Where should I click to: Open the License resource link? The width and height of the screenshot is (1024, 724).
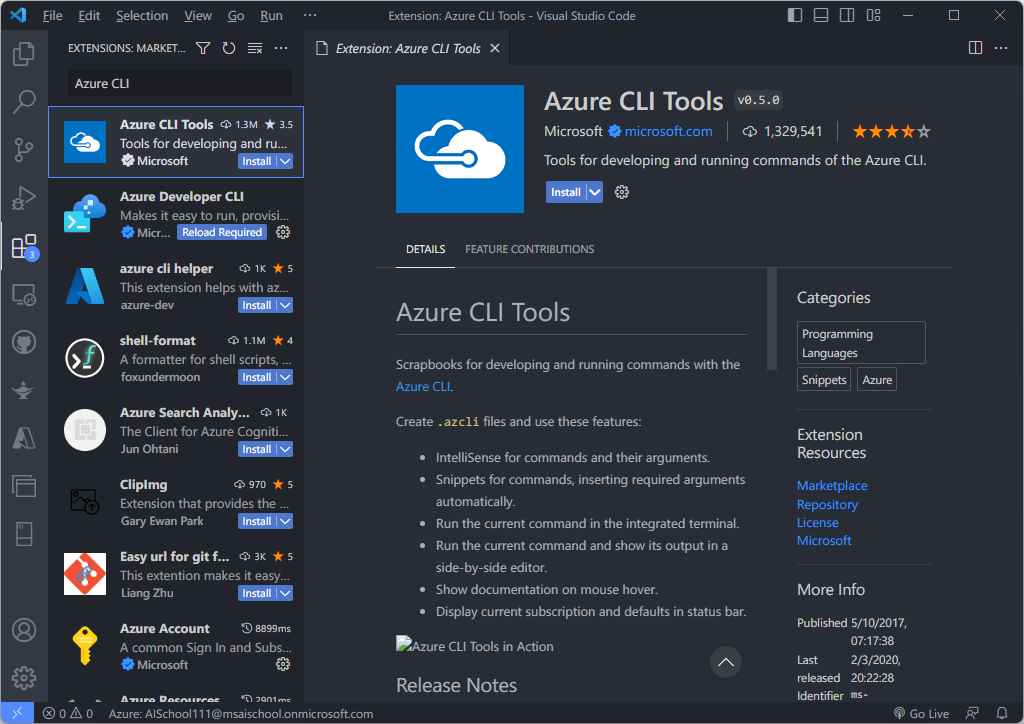pos(818,522)
